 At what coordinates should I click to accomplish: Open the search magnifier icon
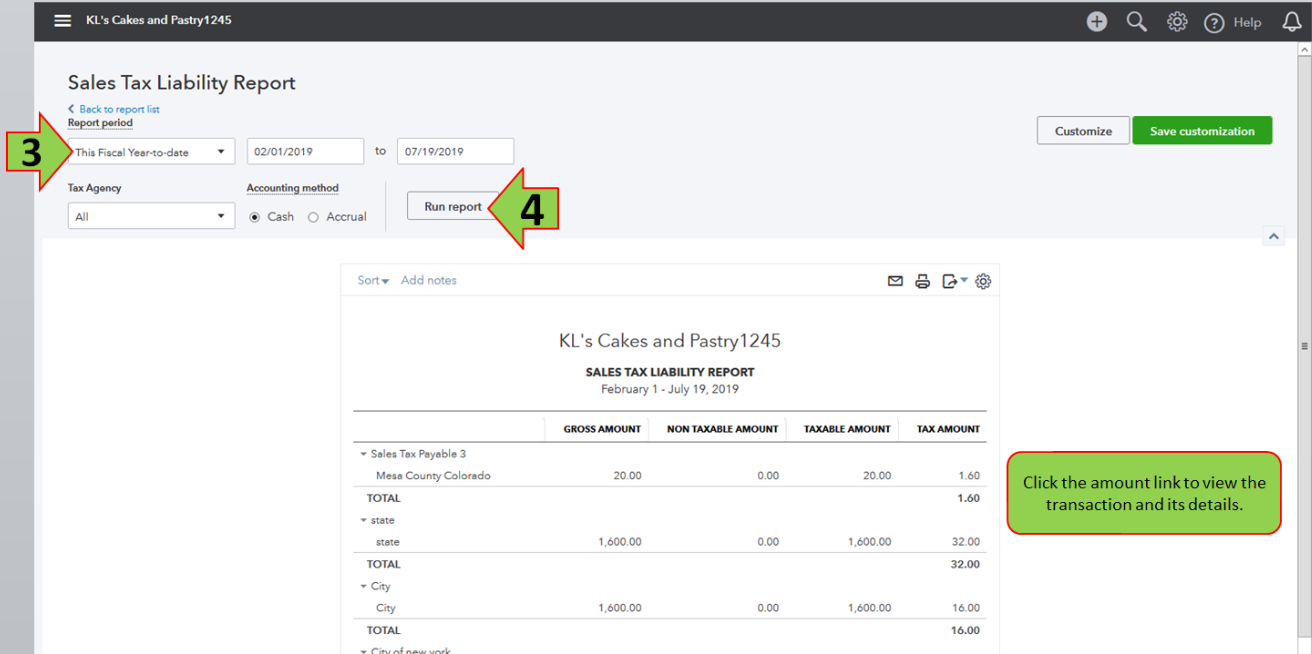point(1137,21)
